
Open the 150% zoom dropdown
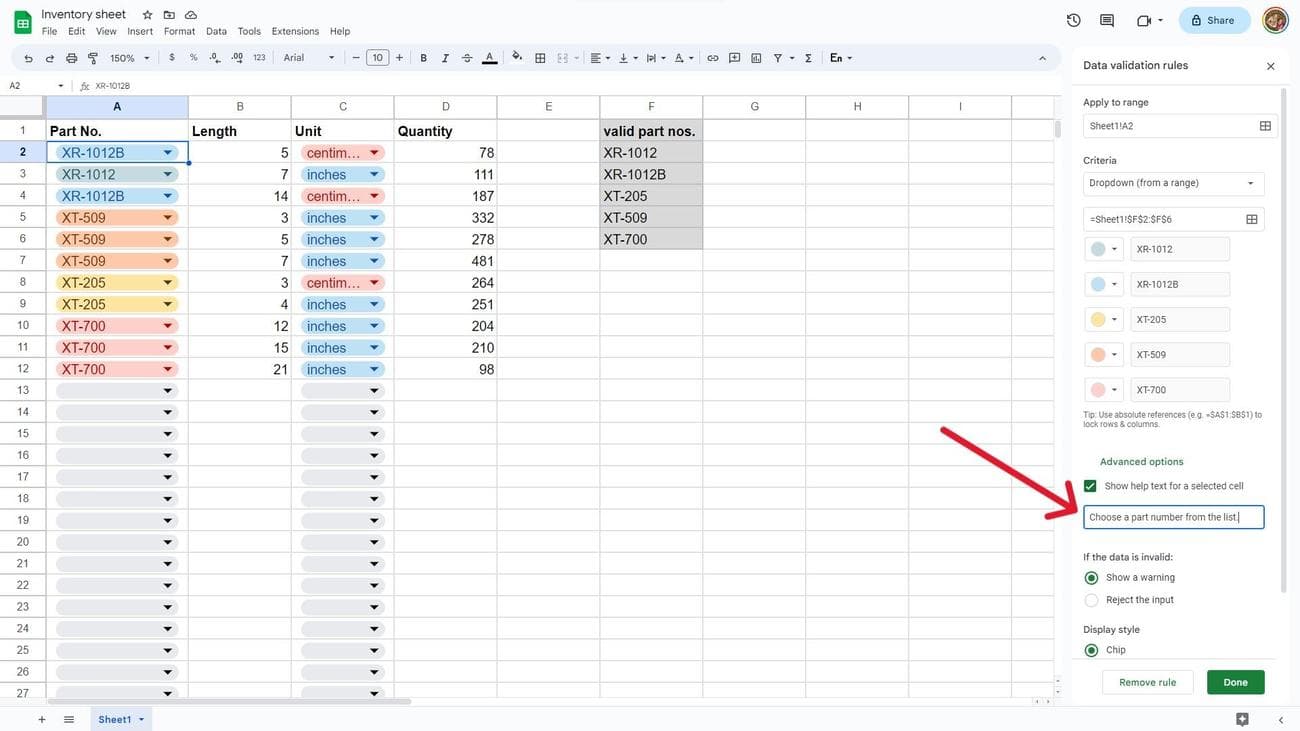pos(129,58)
